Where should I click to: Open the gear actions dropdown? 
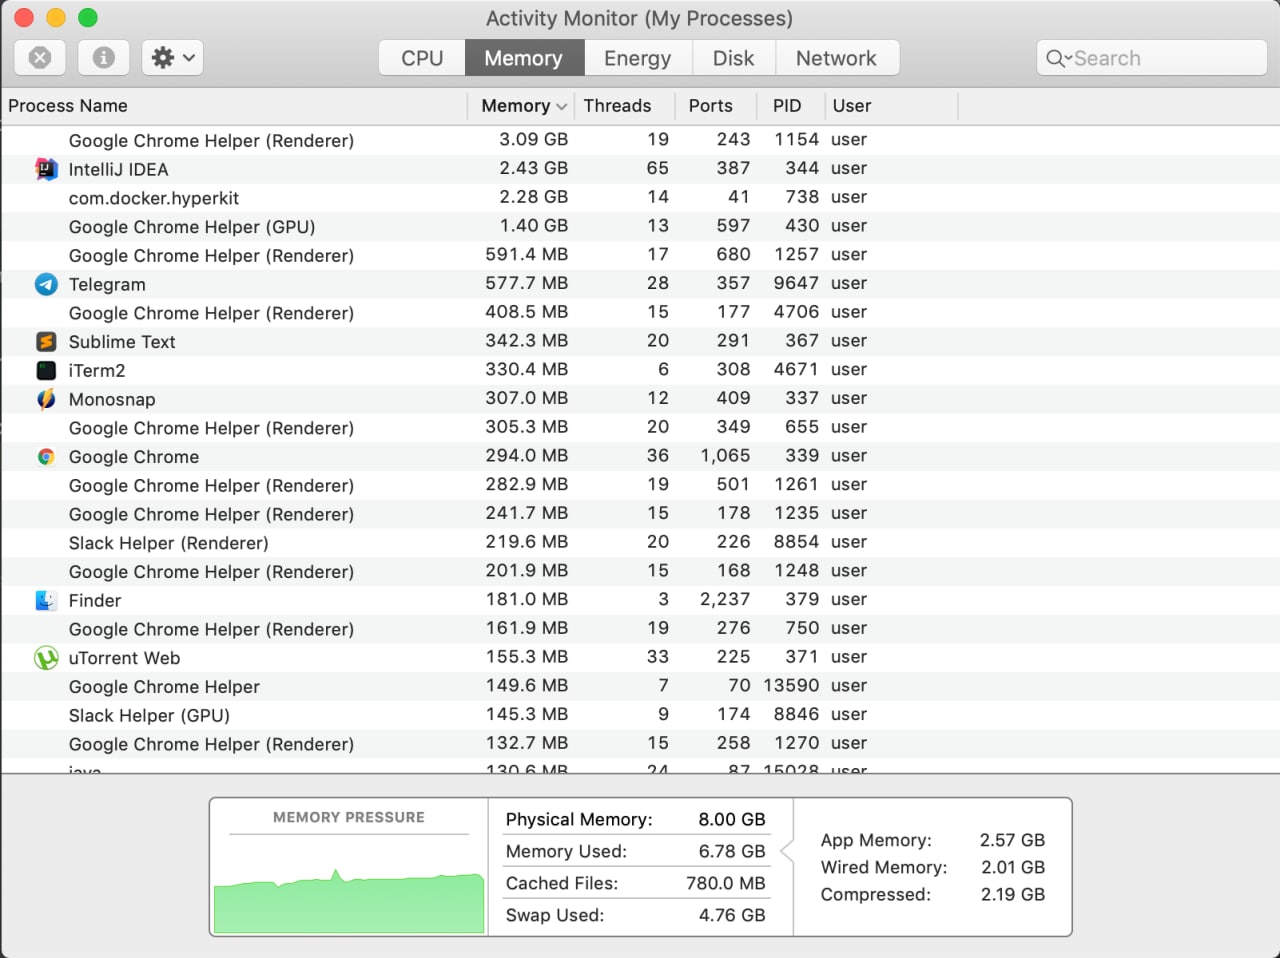(x=173, y=58)
